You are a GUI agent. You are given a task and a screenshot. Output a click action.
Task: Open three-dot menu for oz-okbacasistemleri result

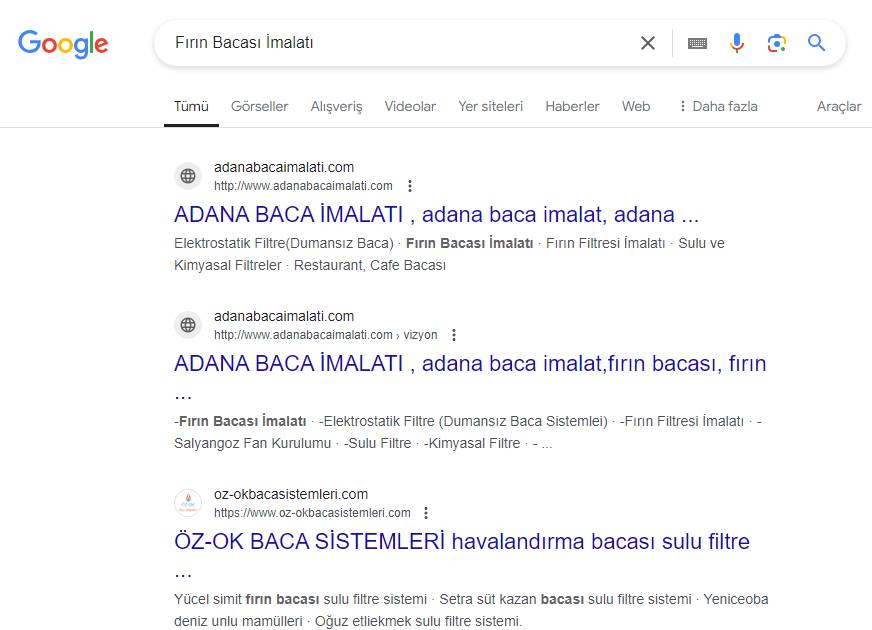coord(426,513)
